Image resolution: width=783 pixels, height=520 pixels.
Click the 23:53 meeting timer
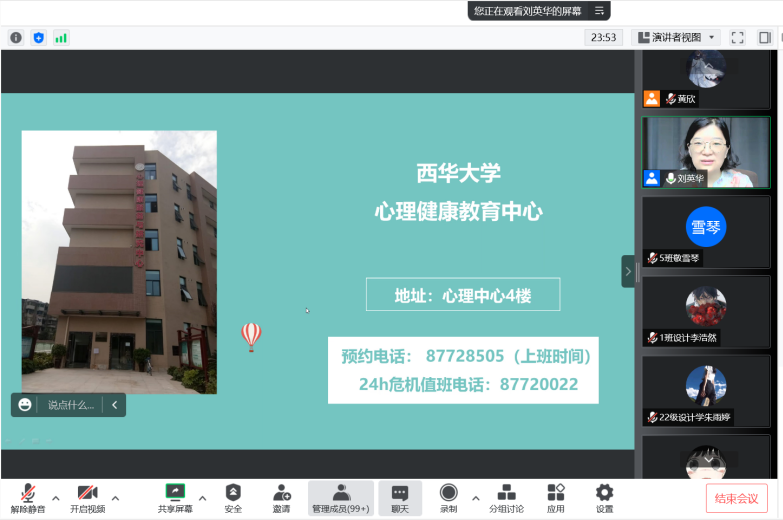[x=603, y=37]
